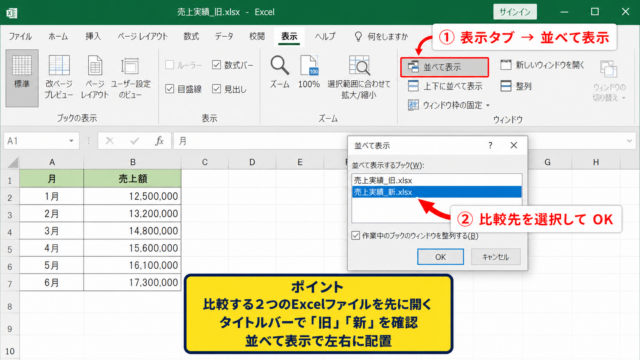Close the 並べて表示 dialog
This screenshot has height=360, width=640.
513,145
